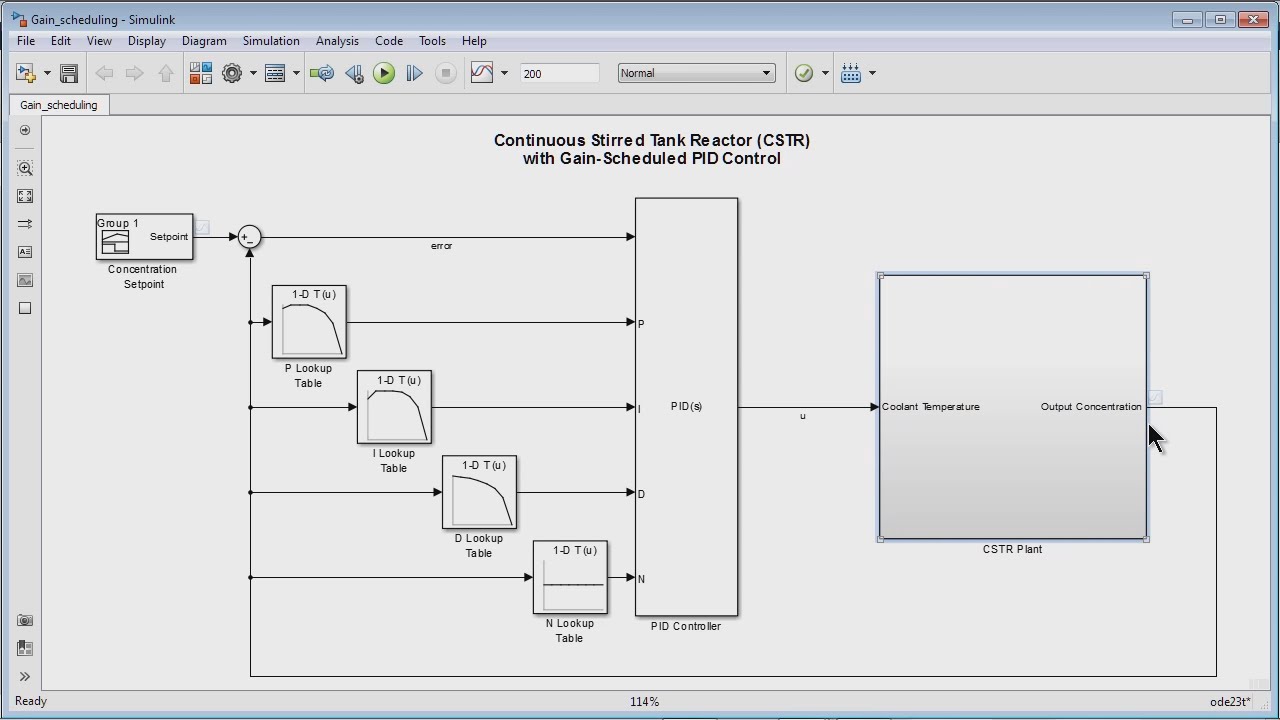Open the Simulation Data Inspector icon
The image size is (1280, 720).
click(482, 73)
